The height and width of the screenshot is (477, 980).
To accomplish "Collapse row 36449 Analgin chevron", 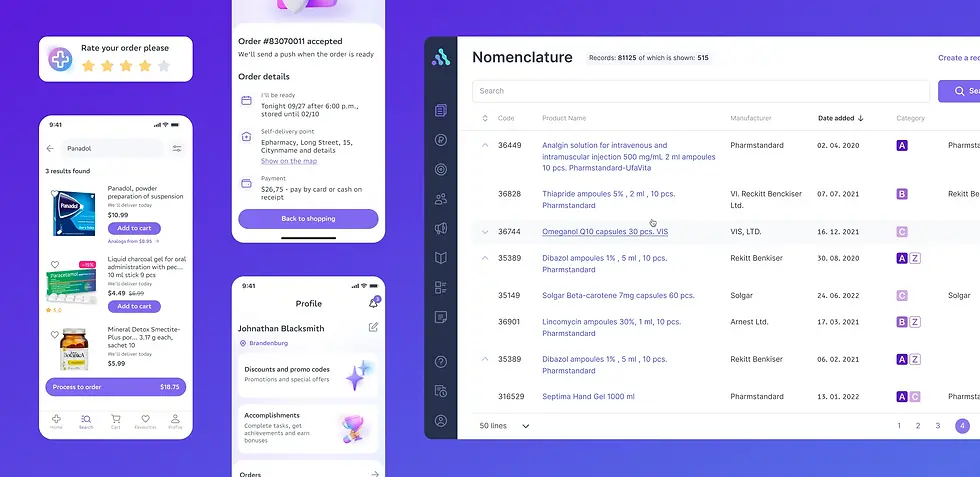I will pyautogui.click(x=484, y=145).
